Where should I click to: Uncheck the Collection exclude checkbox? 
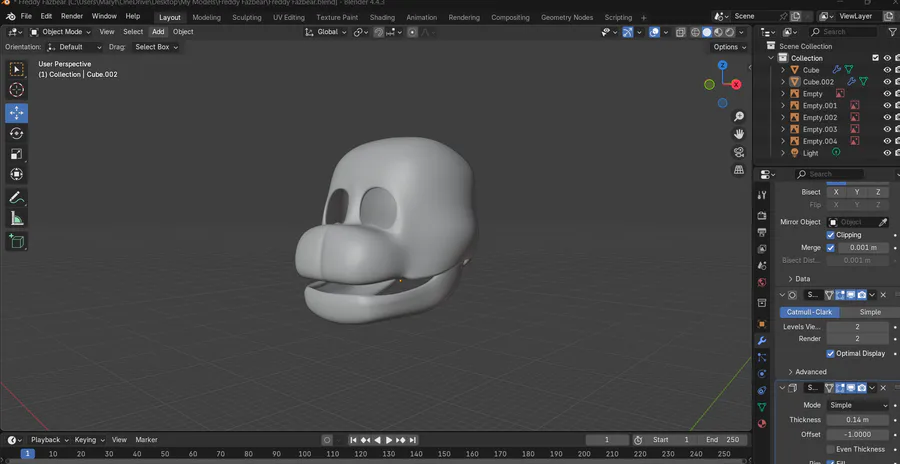[875, 58]
